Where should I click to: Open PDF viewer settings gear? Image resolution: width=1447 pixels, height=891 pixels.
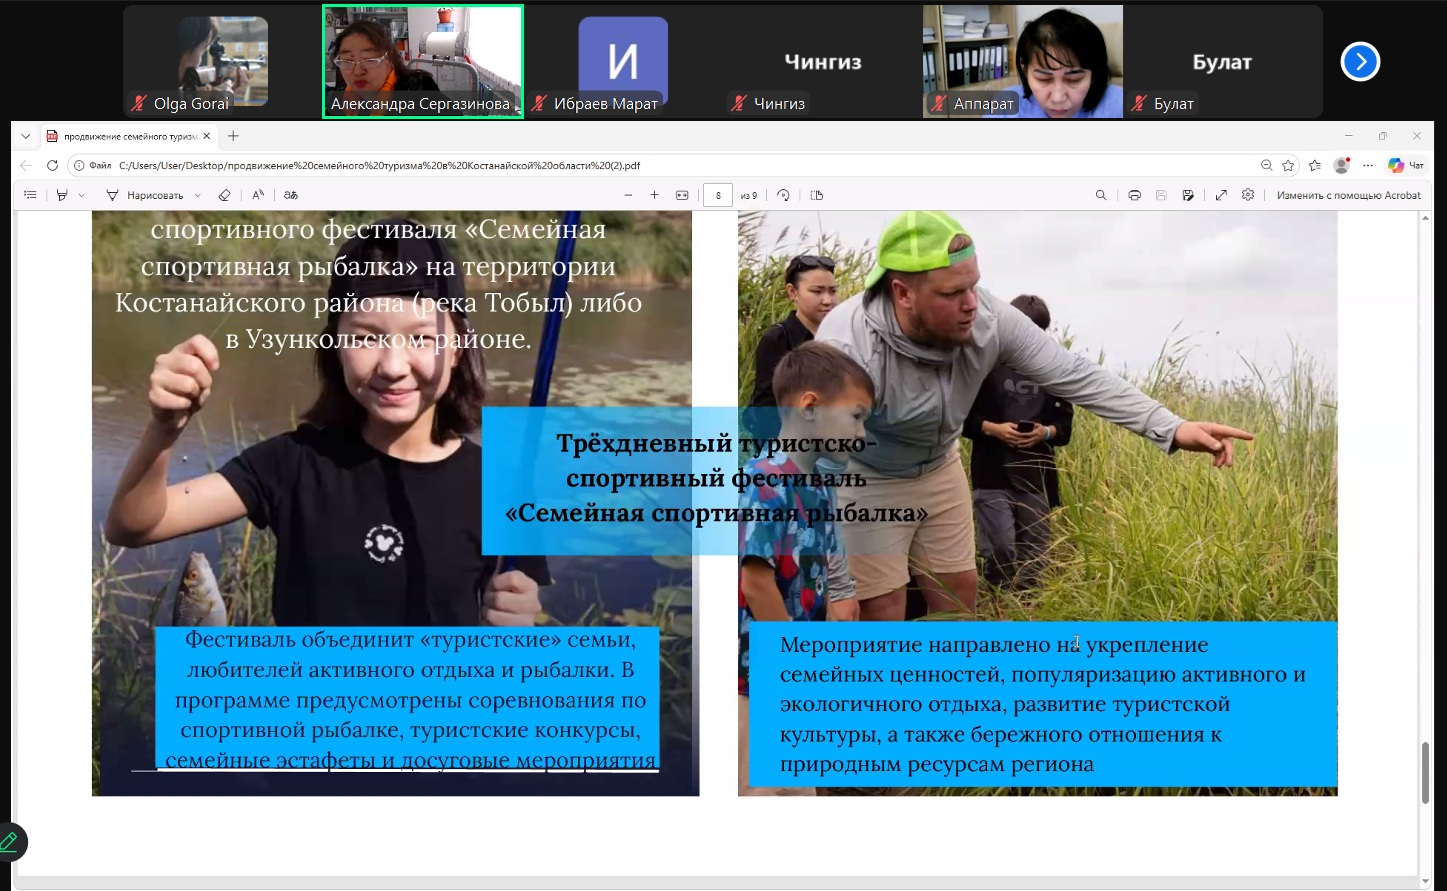(1248, 195)
